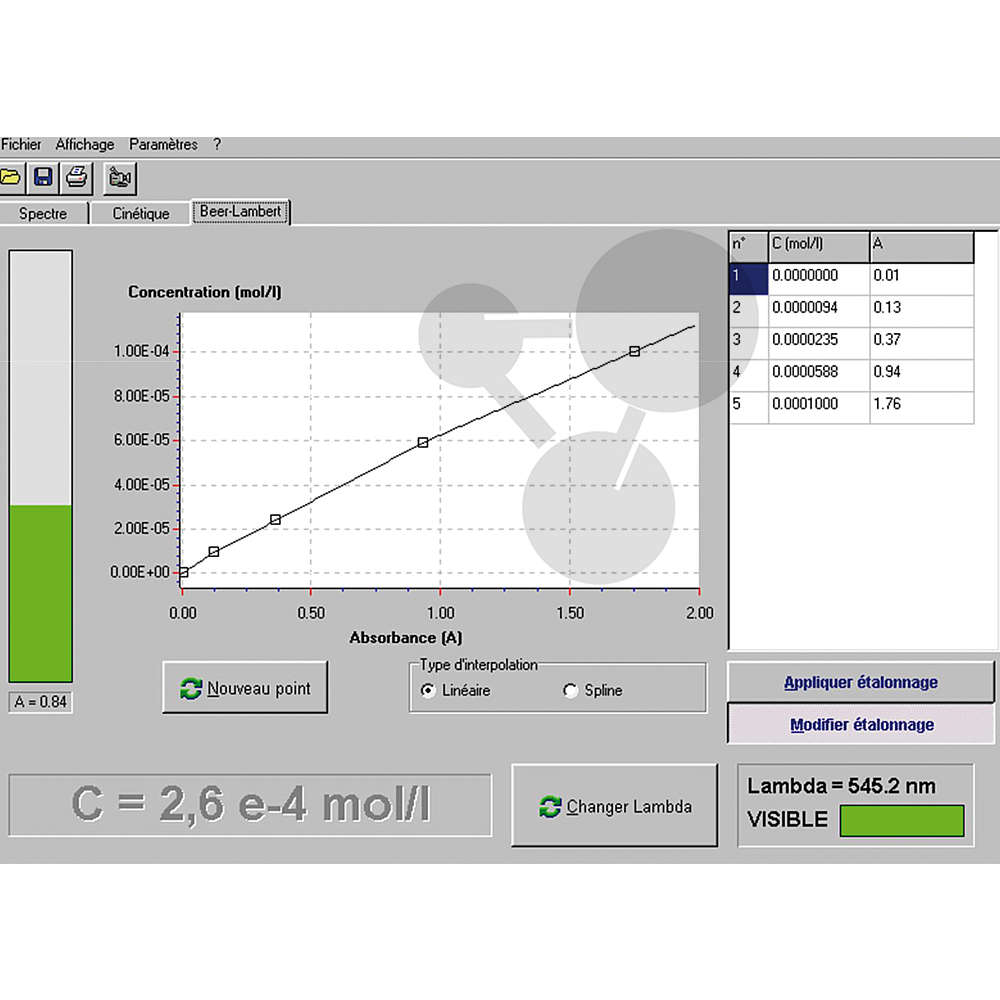The width and height of the screenshot is (1000, 1000).
Task: Click concentration cell 0.0000094
Action: (x=819, y=311)
